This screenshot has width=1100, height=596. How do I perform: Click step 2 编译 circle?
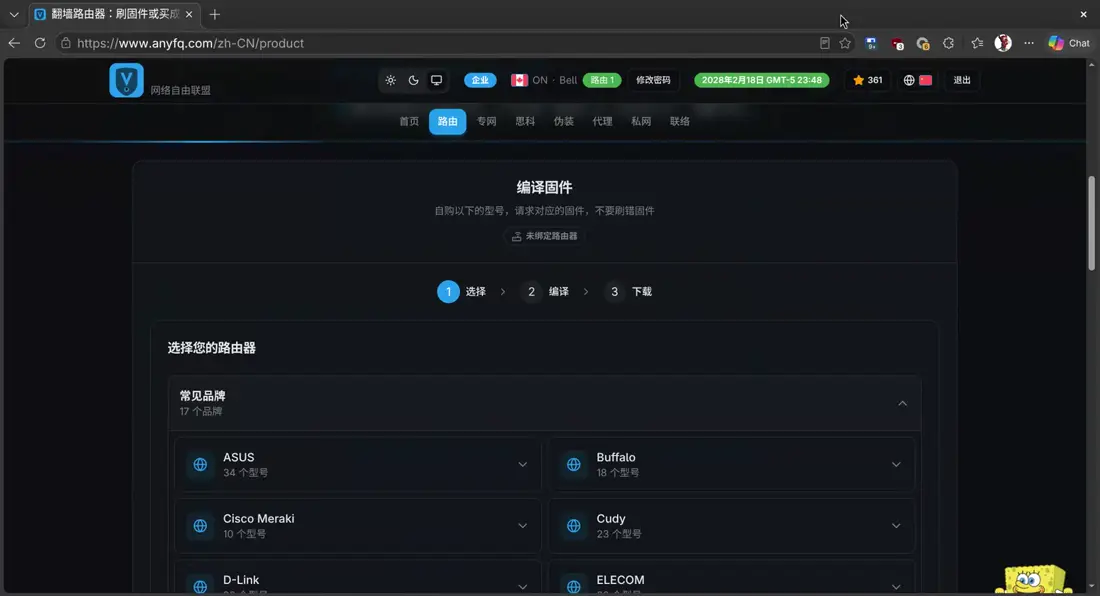531,292
